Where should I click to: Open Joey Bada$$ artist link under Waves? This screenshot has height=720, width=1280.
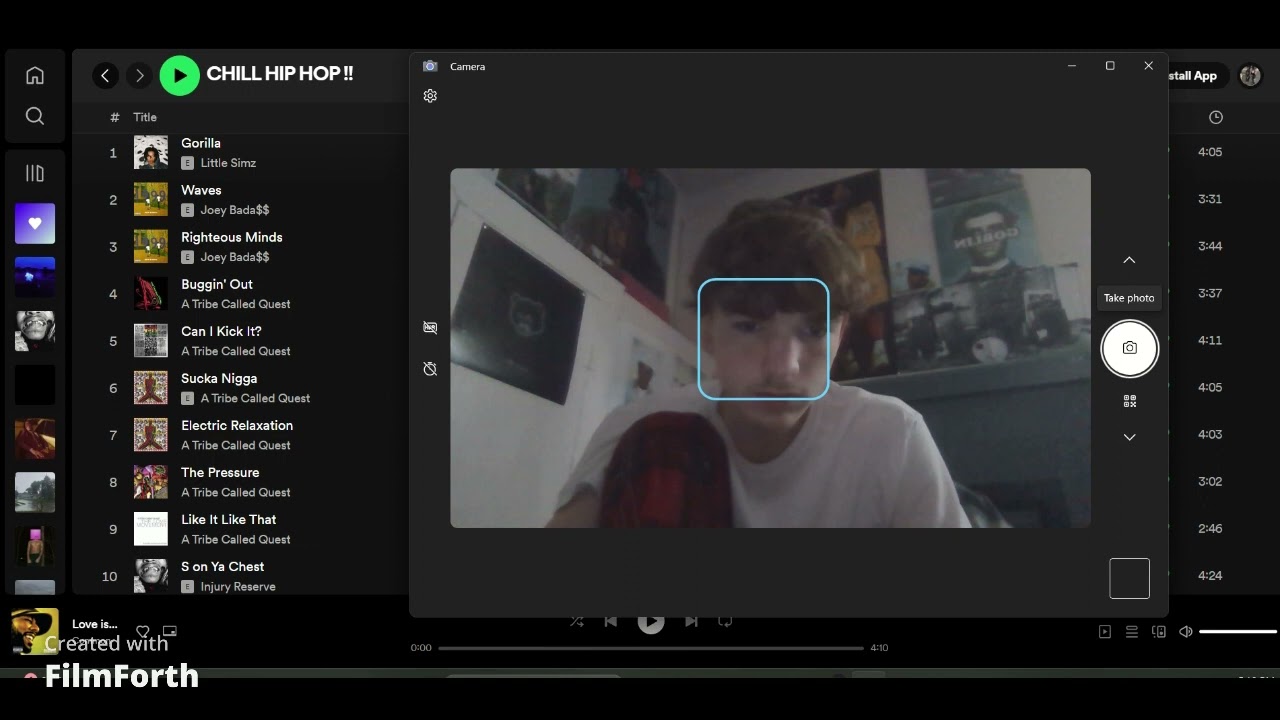235,210
